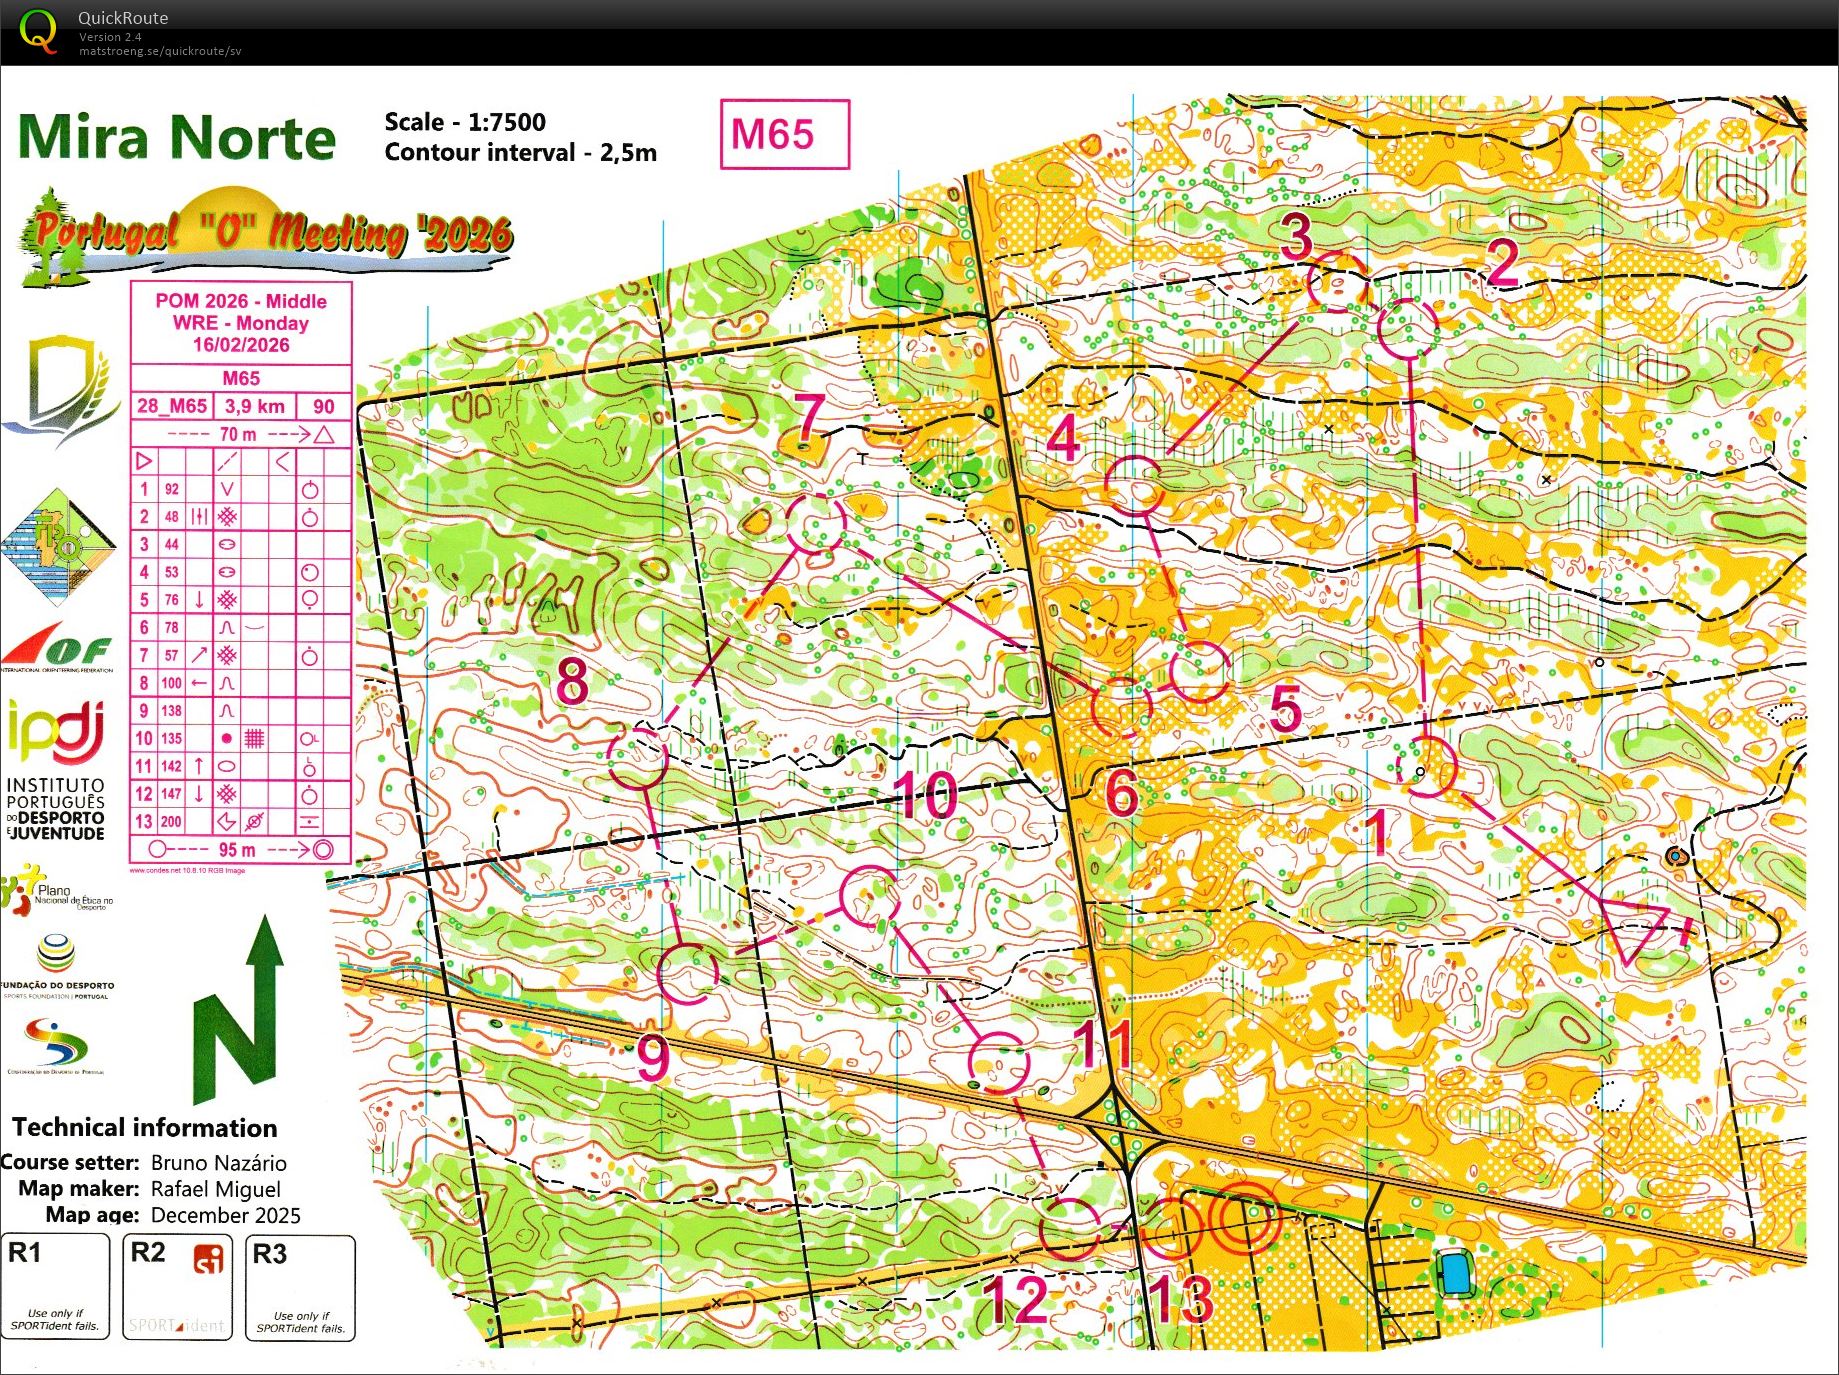
Task: Click the R1 punch box
Action: (x=55, y=1287)
